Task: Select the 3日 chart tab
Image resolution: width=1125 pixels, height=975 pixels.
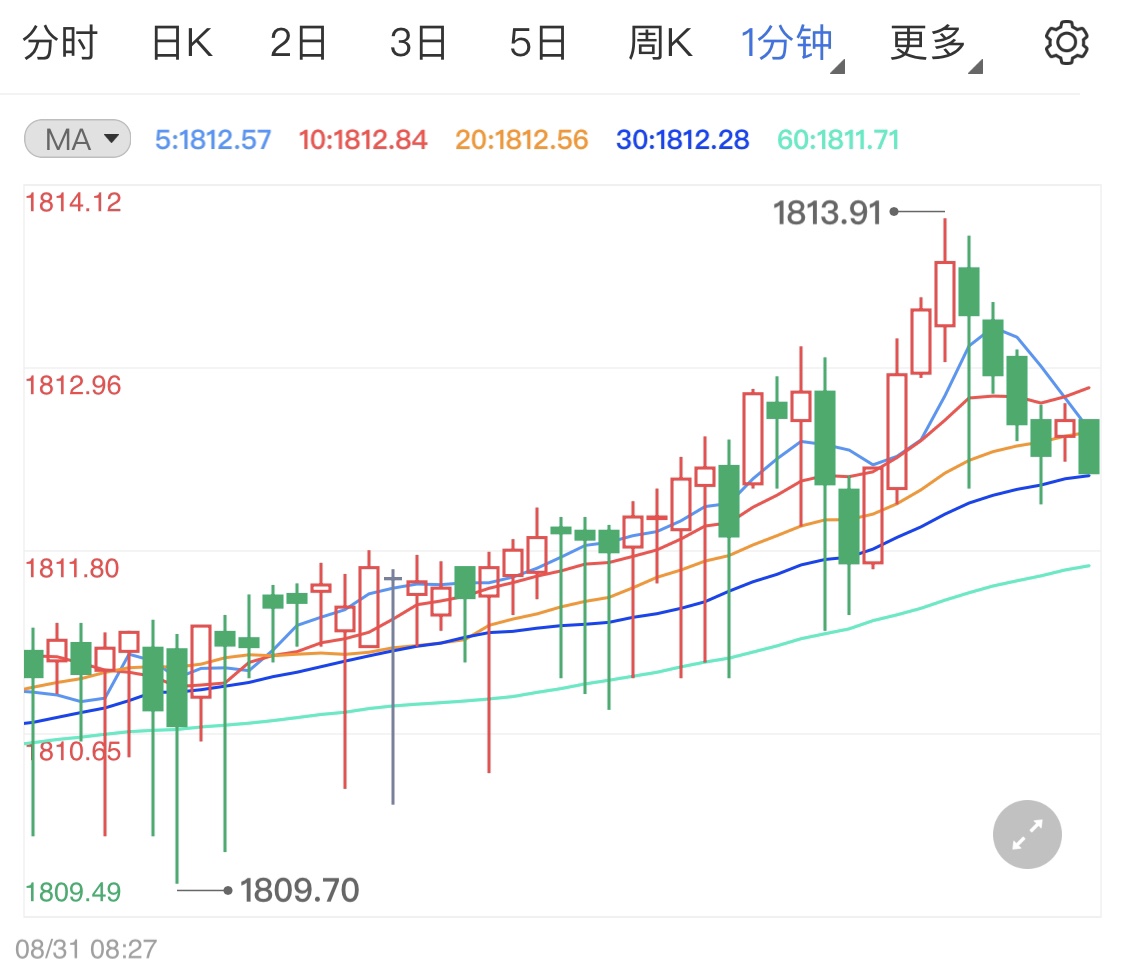Action: click(x=418, y=43)
